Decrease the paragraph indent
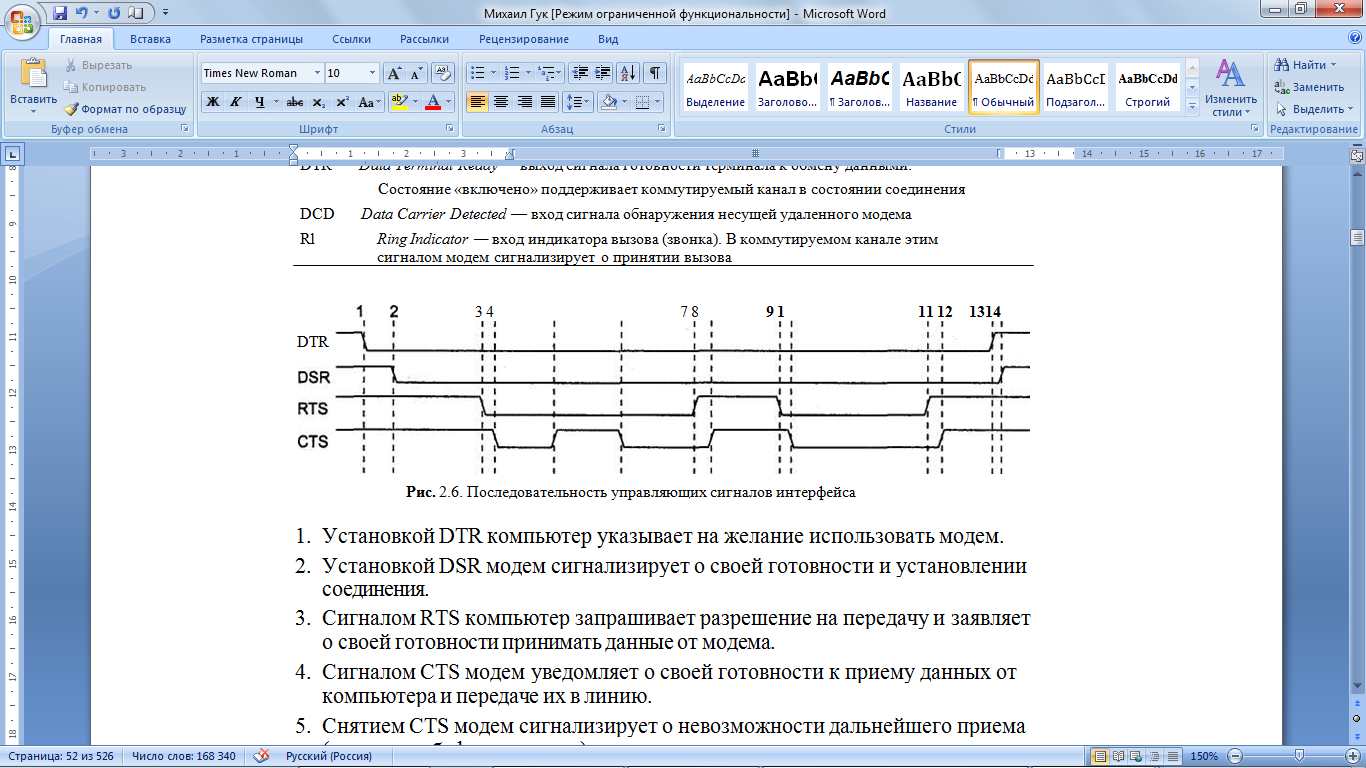This screenshot has height=768, width=1366. coord(580,73)
